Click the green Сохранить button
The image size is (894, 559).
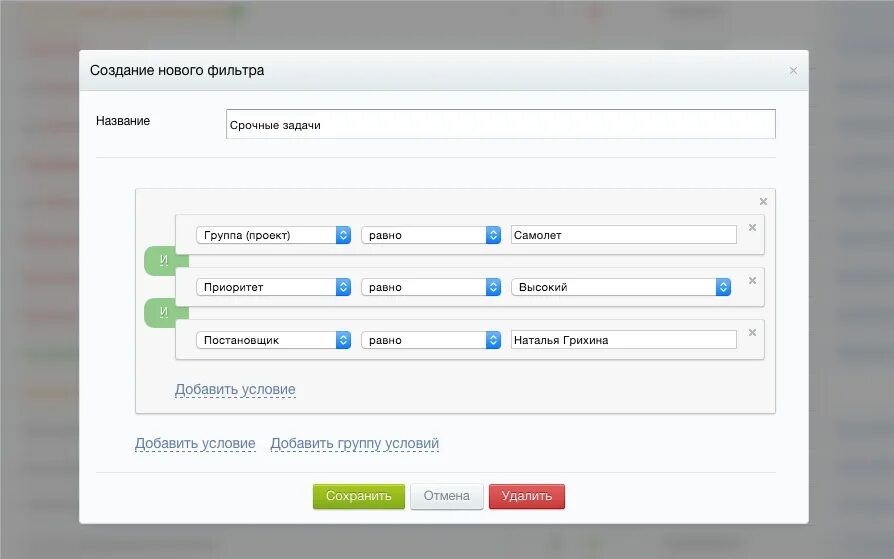(x=359, y=496)
